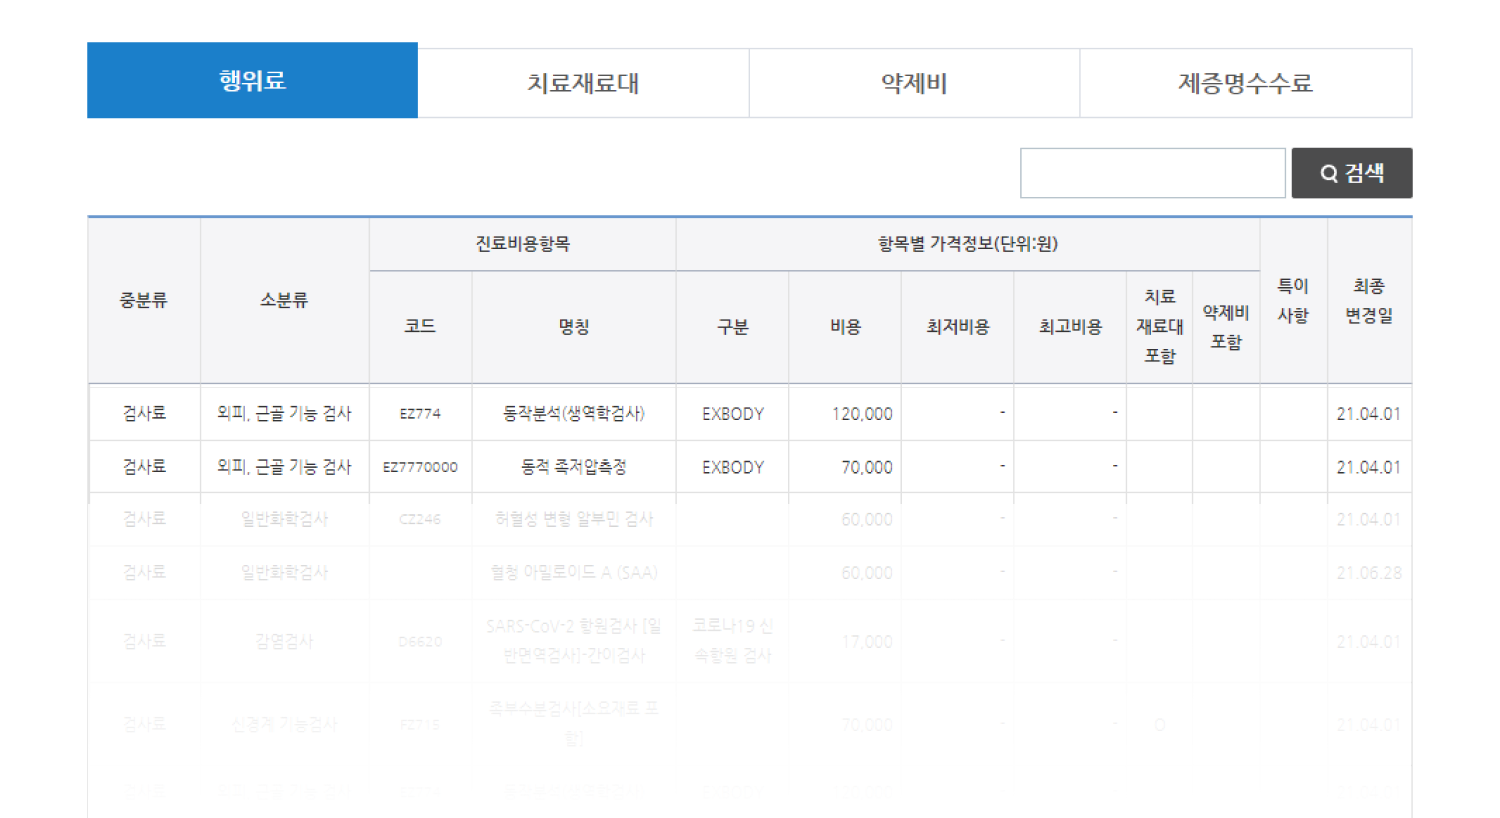
Task: Click the 치료재료대 포함 column header
Action: click(x=1160, y=327)
